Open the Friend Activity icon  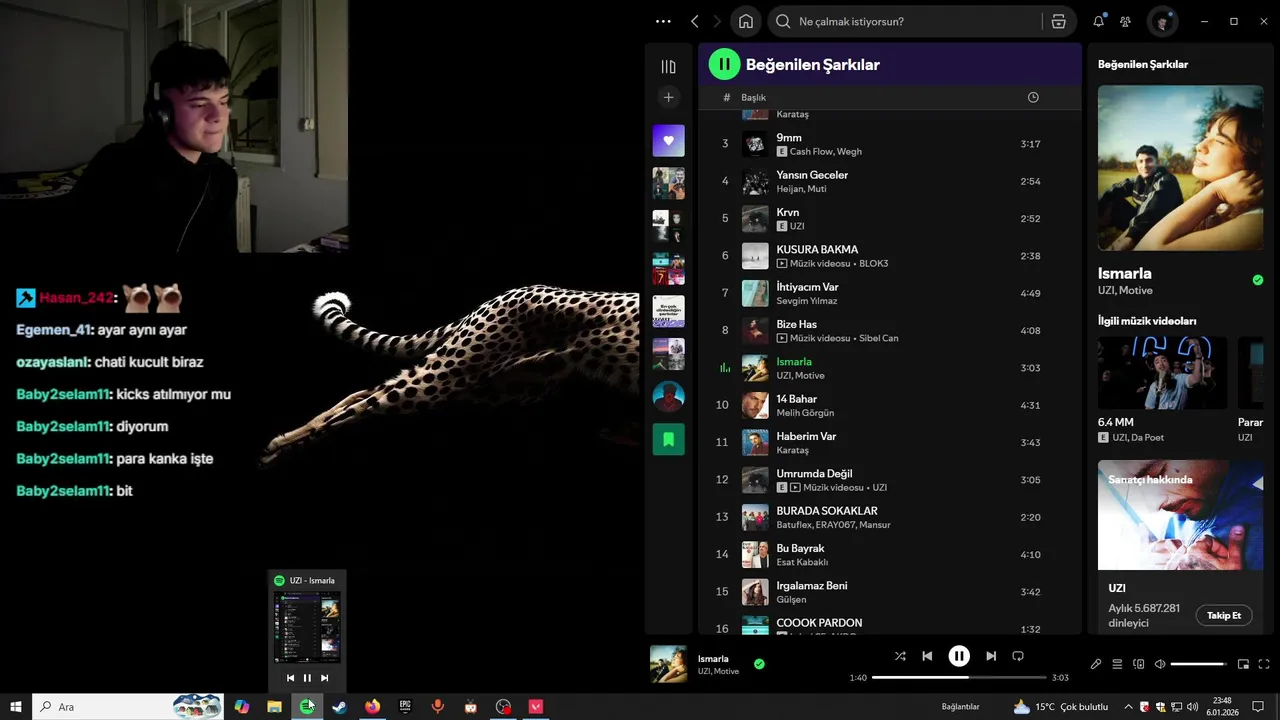tap(1126, 21)
